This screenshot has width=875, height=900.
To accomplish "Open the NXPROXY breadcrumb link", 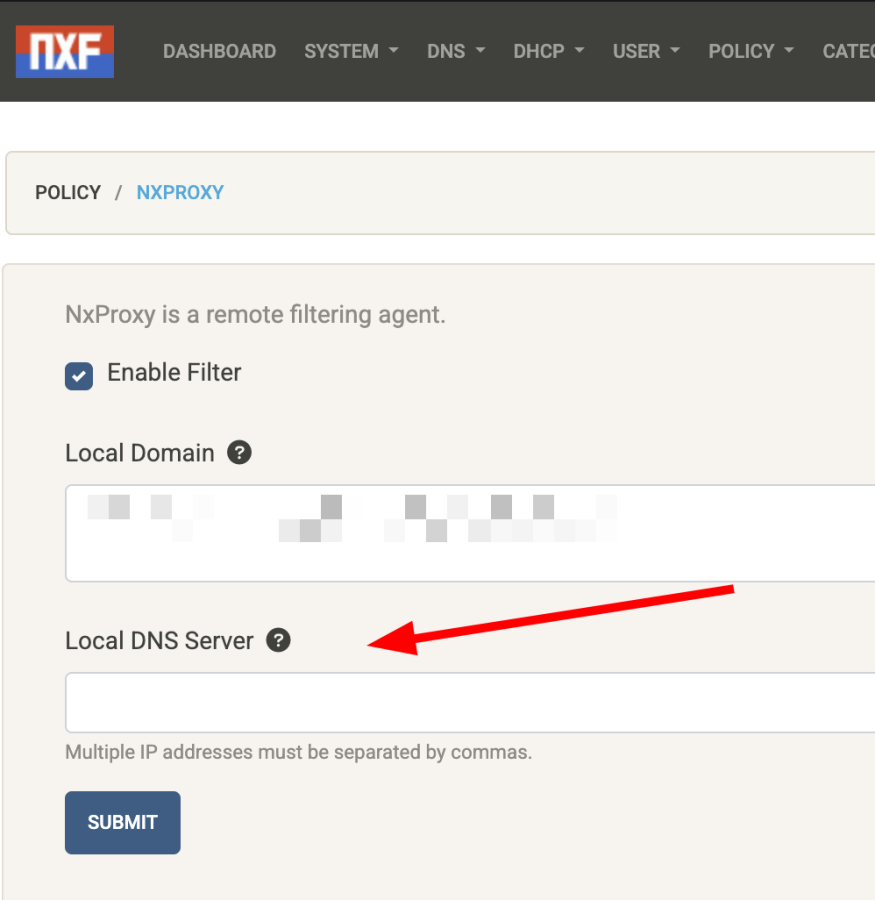I will [180, 192].
